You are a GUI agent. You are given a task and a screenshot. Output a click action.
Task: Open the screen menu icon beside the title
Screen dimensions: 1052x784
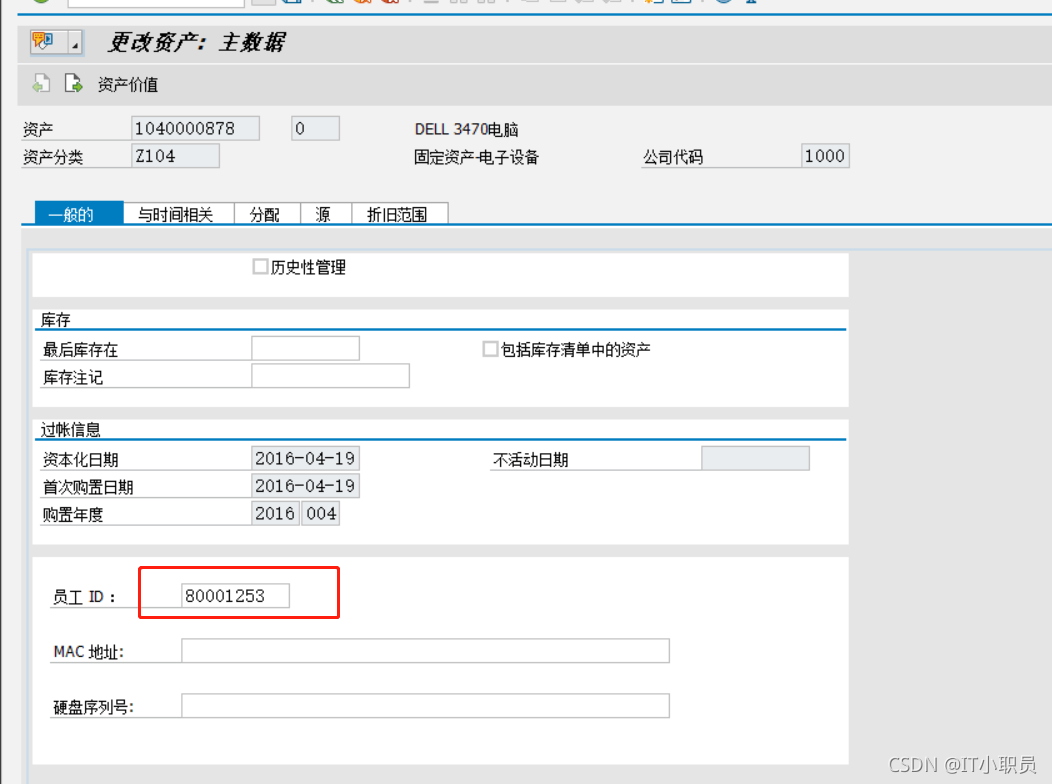43,42
